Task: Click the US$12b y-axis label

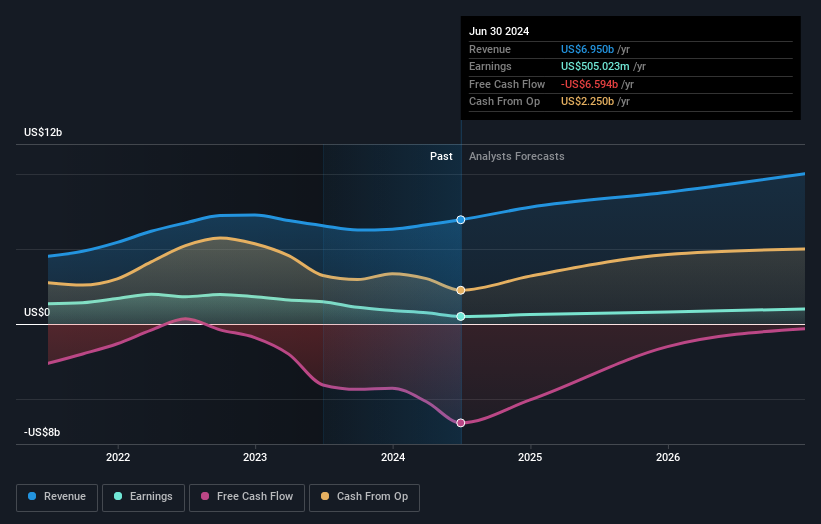Action: (43, 132)
